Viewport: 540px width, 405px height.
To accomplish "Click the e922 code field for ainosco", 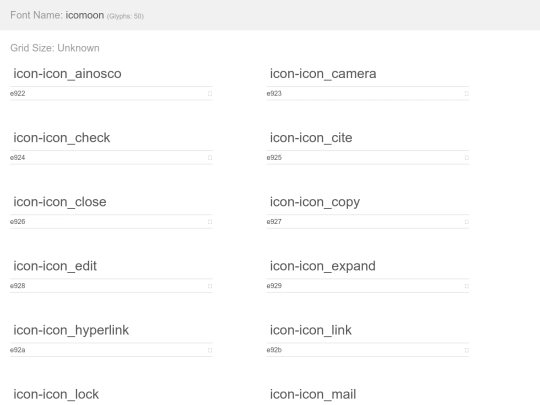I will click(107, 94).
